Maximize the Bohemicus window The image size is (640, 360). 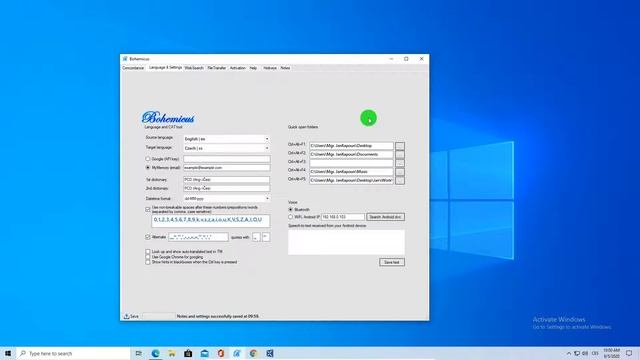pyautogui.click(x=406, y=59)
